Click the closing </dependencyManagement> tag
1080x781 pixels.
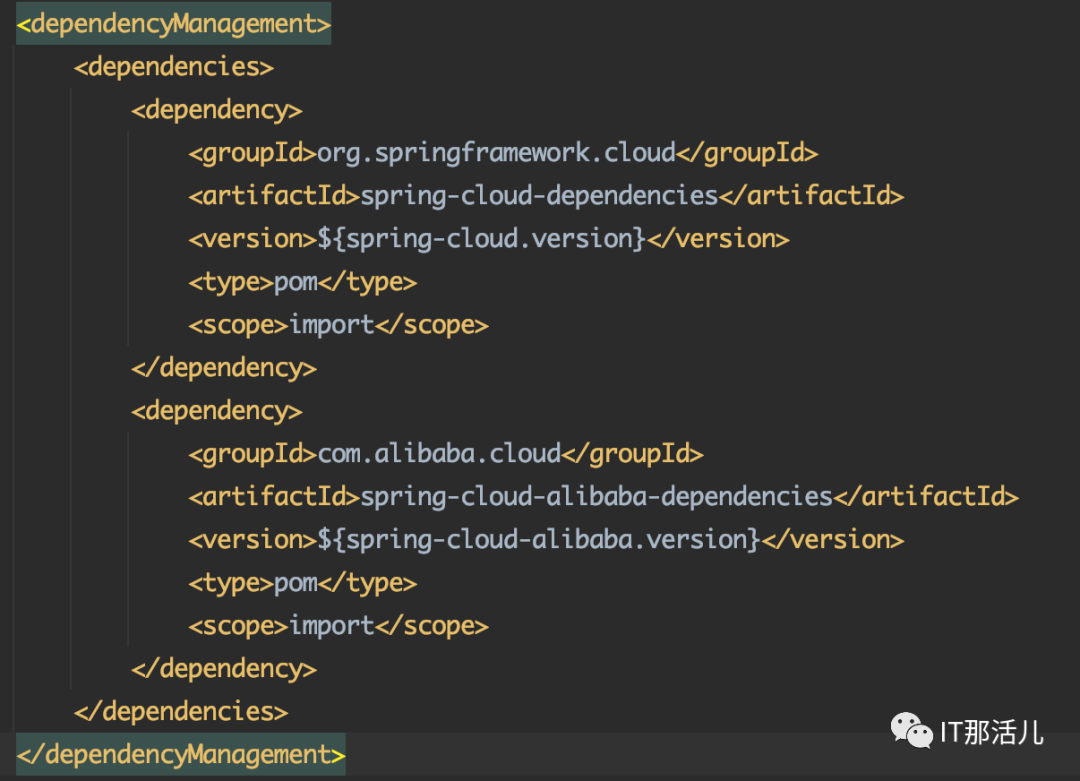tap(180, 755)
